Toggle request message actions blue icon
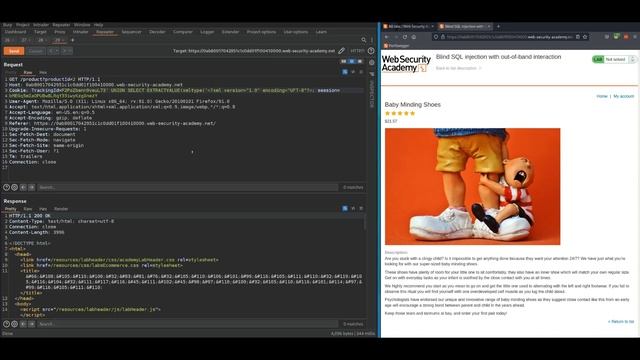This screenshot has height=360, width=640. coord(345,72)
